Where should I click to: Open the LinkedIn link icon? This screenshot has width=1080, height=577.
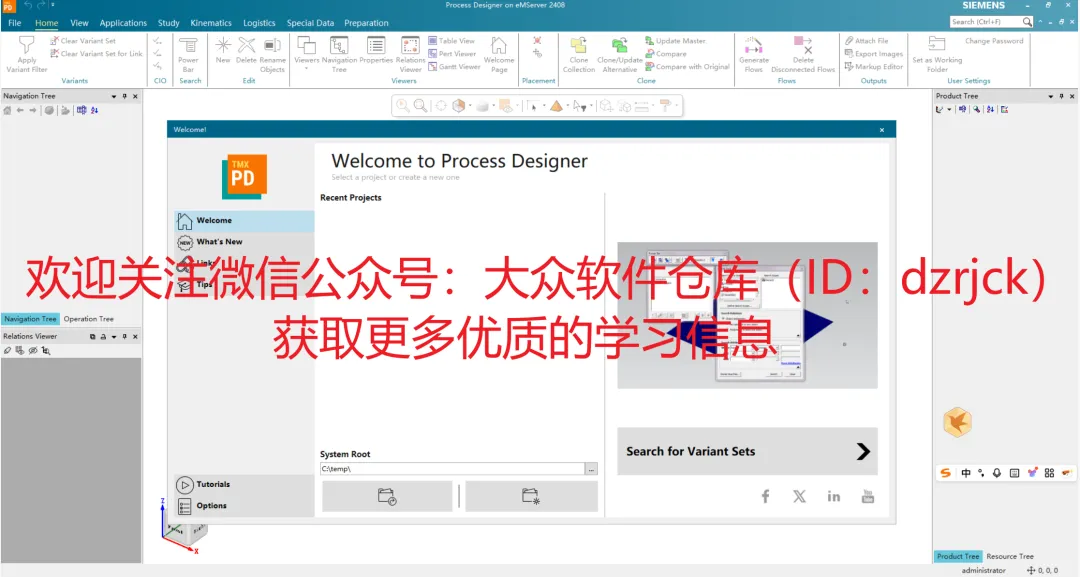point(833,496)
